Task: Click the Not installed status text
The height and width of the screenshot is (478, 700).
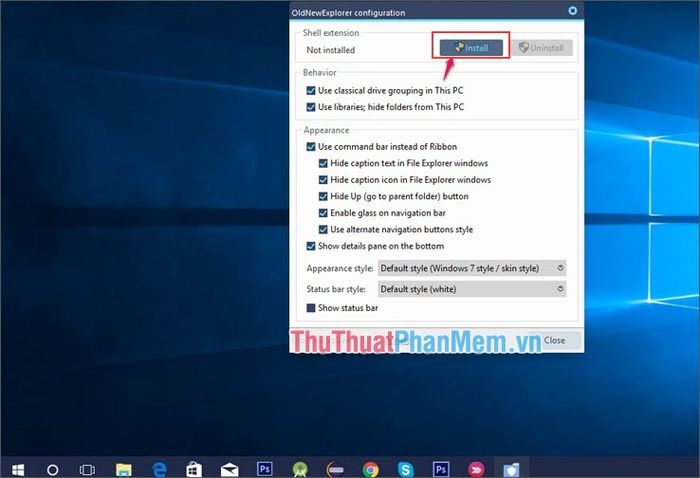Action: 330,50
